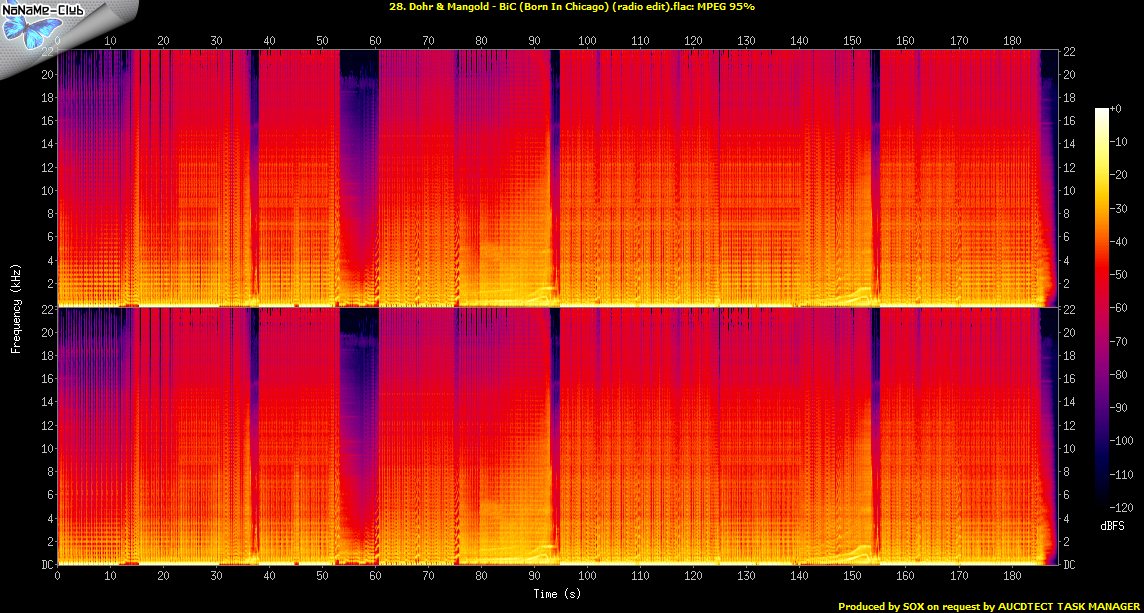Click the DC label at bottom-left of lower channel

47,565
